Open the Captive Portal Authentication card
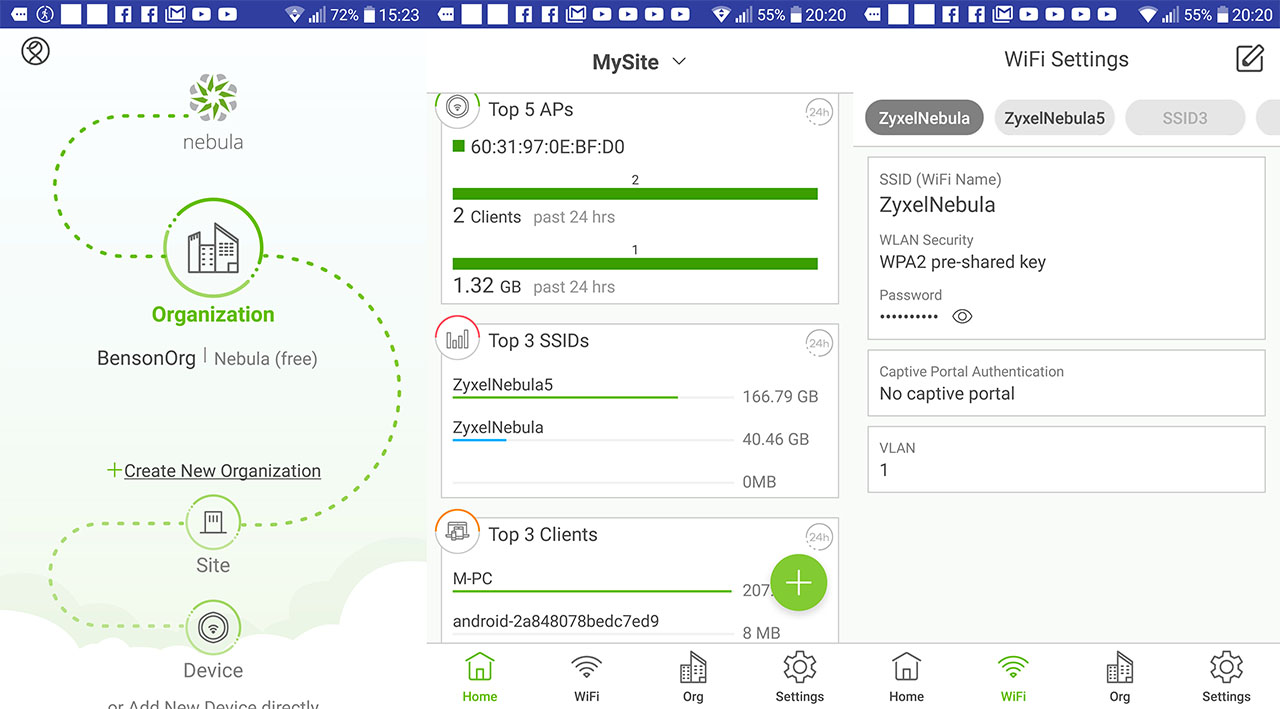Image resolution: width=1280 pixels, height=709 pixels. 1066,383
